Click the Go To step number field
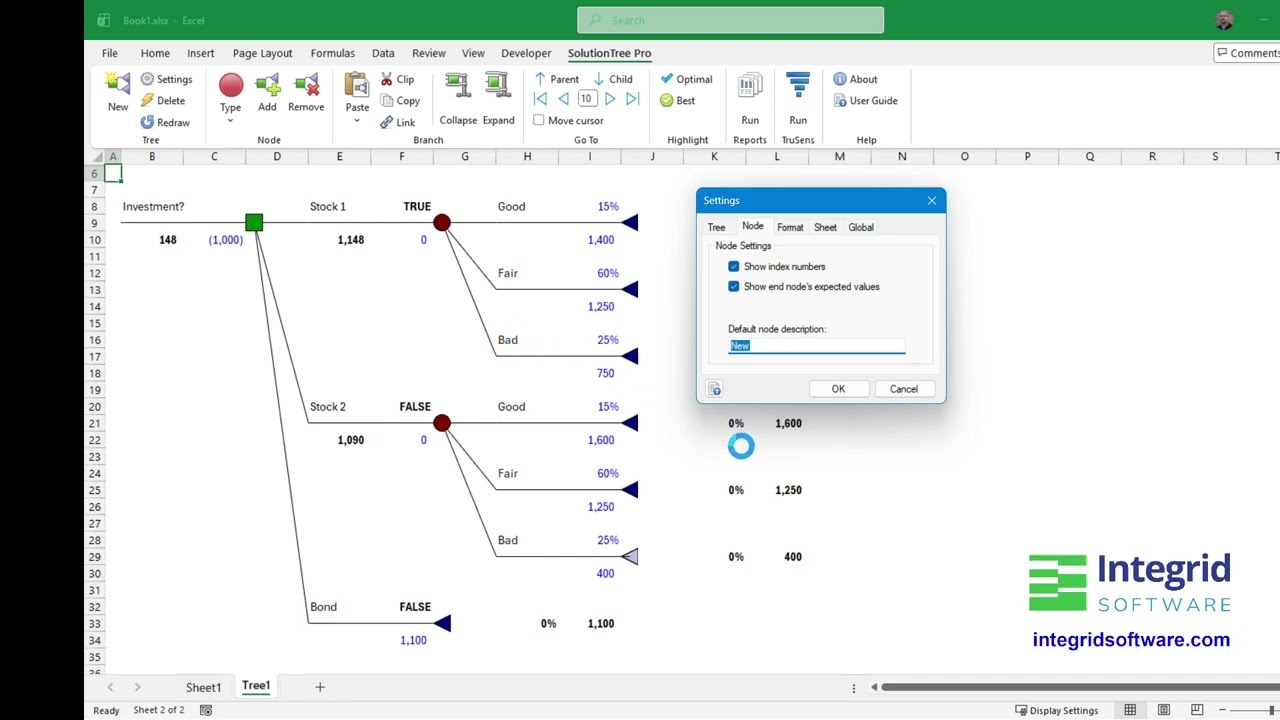 (587, 99)
